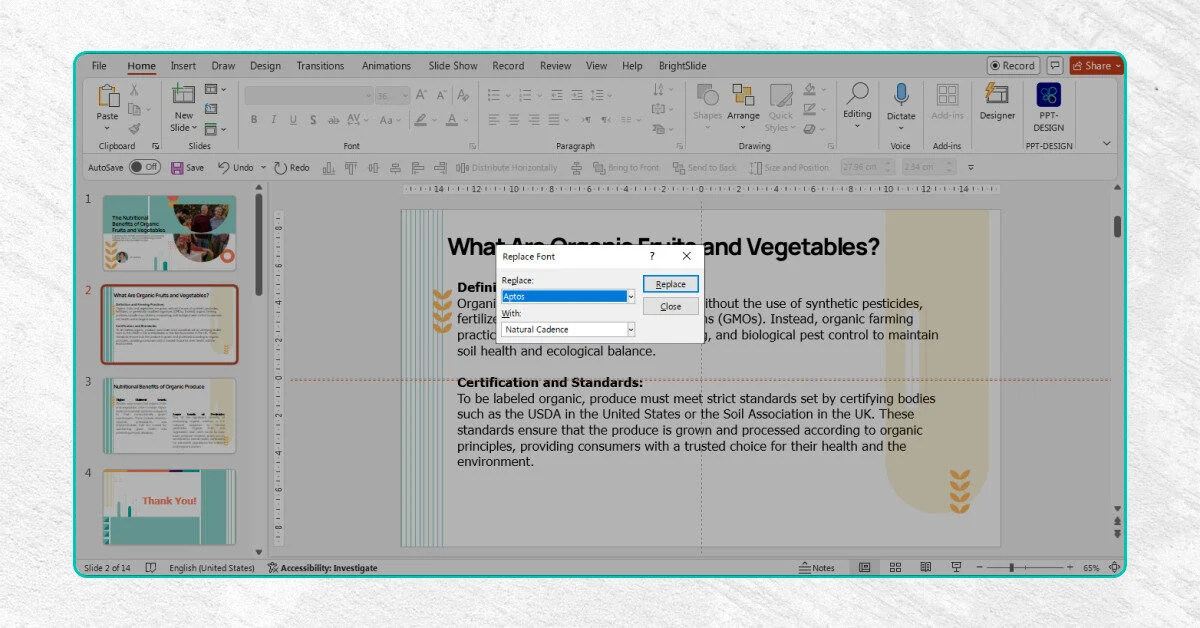Start Dictate with the microphone icon
1200x628 pixels.
[x=901, y=95]
